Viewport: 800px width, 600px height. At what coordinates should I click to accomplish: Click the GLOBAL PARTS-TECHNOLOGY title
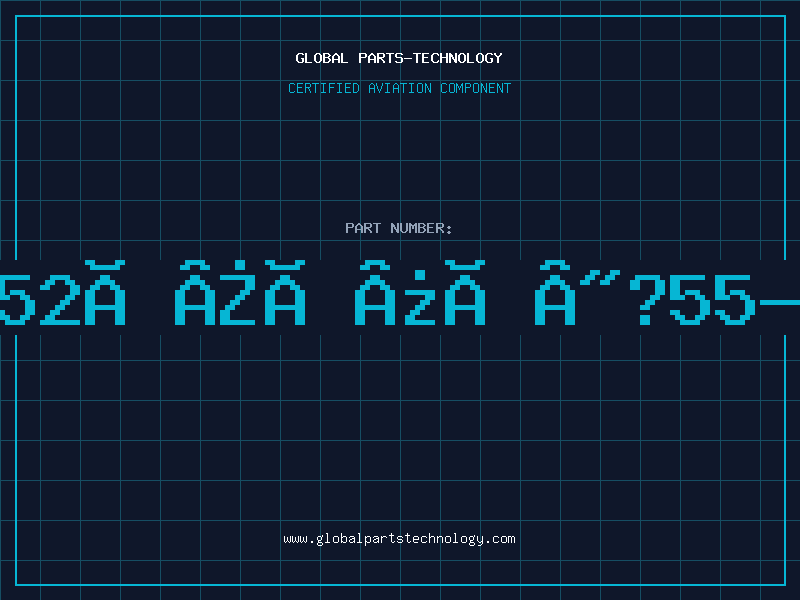(x=399, y=58)
